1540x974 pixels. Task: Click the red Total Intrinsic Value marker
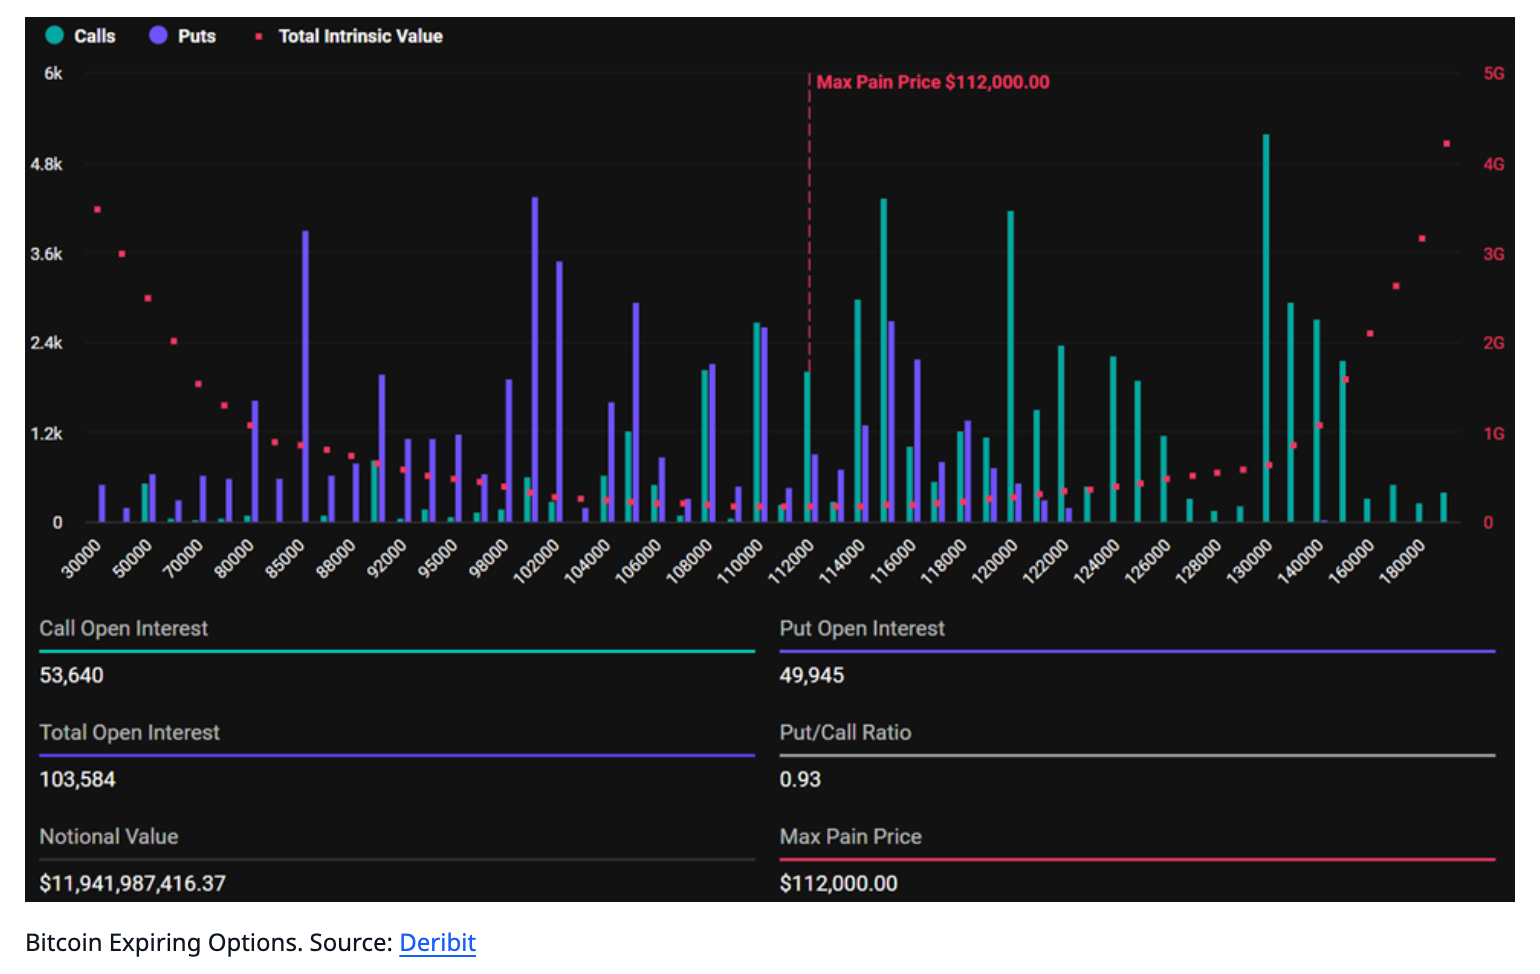pyautogui.click(x=259, y=37)
